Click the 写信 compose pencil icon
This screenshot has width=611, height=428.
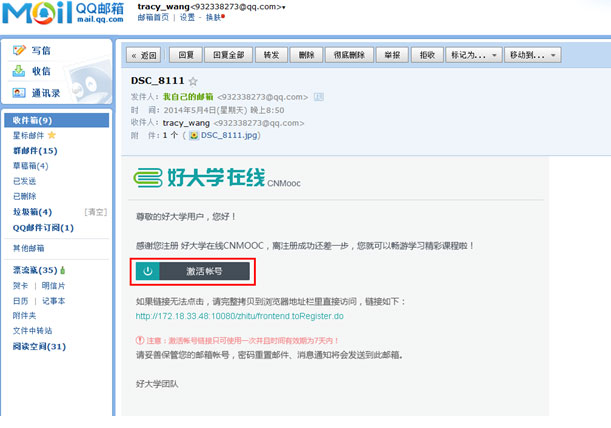click(x=19, y=50)
